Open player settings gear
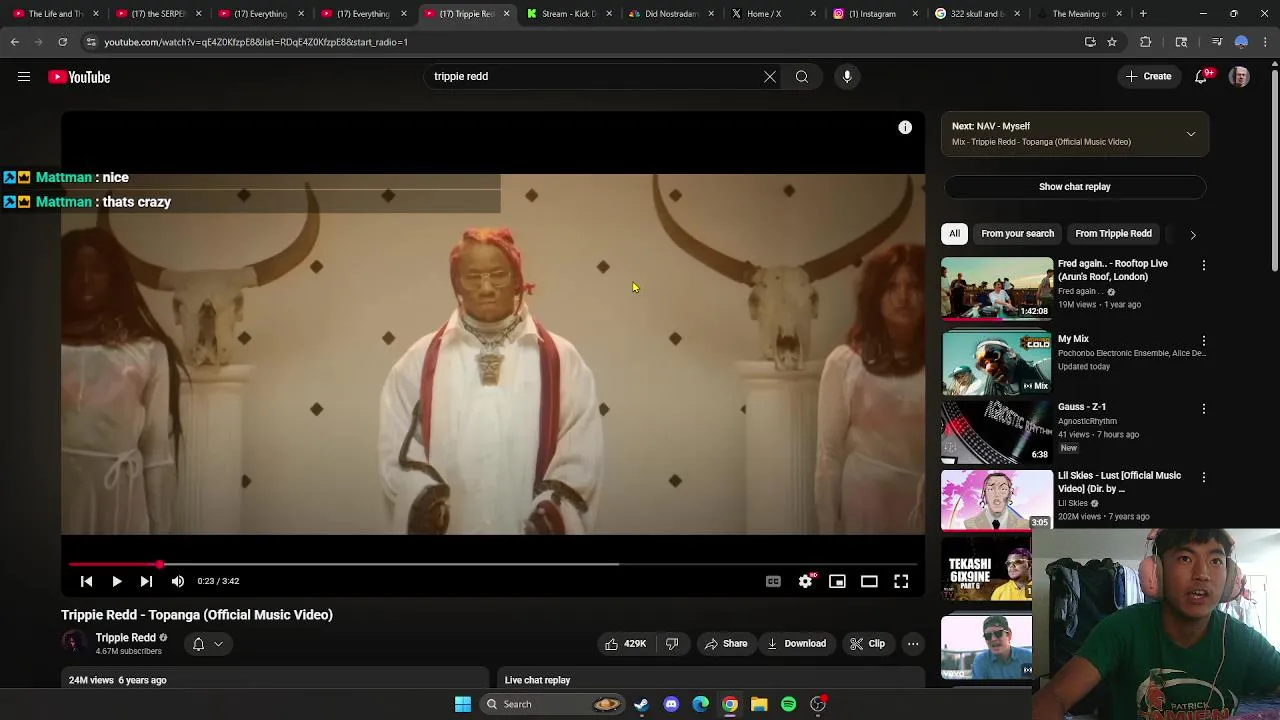This screenshot has height=720, width=1280. click(x=805, y=581)
